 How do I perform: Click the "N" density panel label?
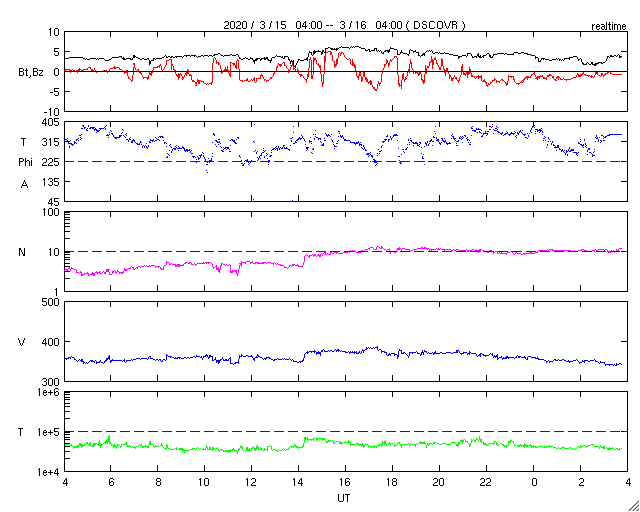pos(22,252)
